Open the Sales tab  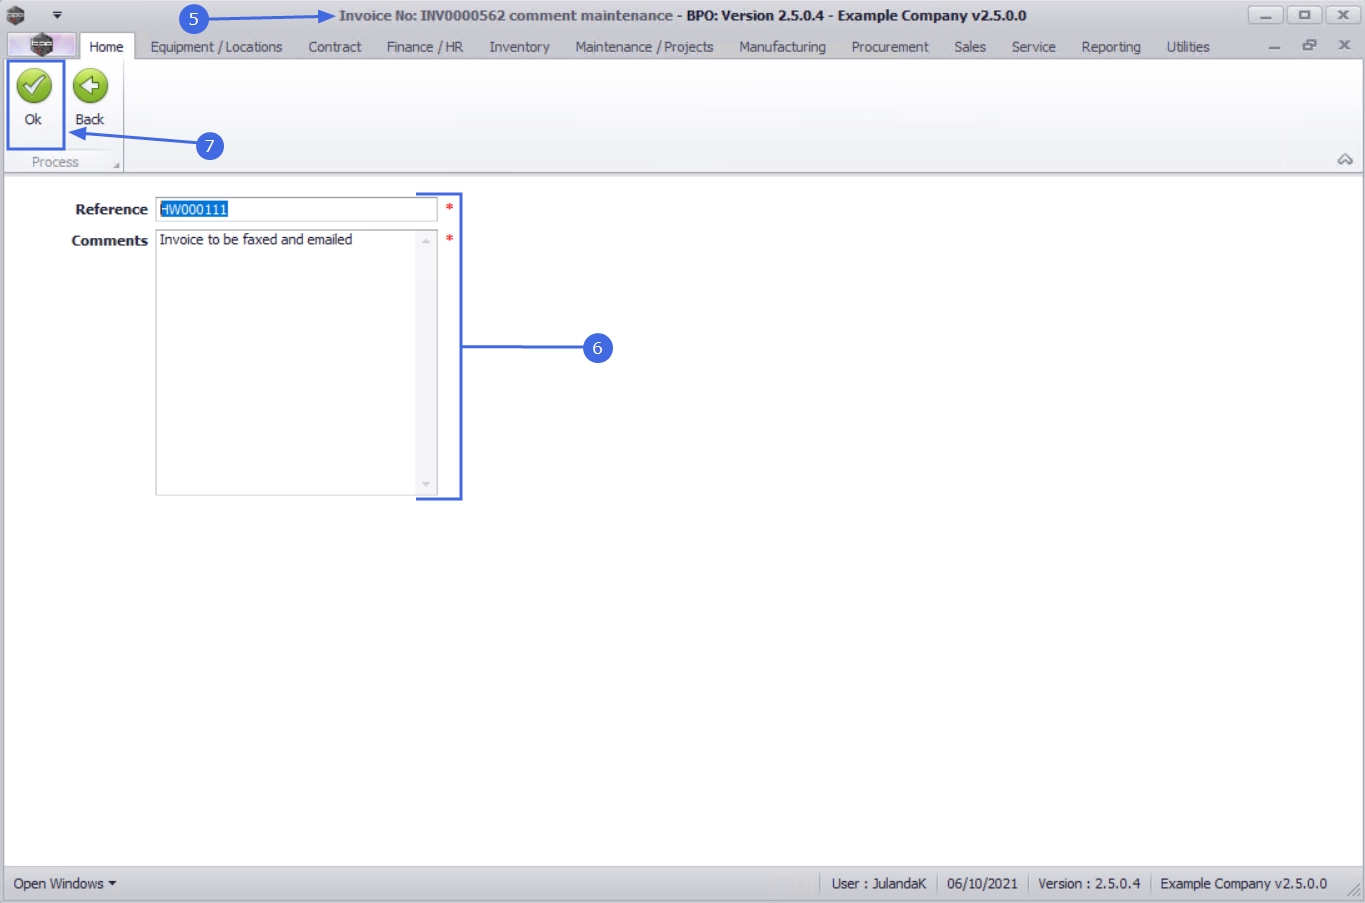(970, 47)
